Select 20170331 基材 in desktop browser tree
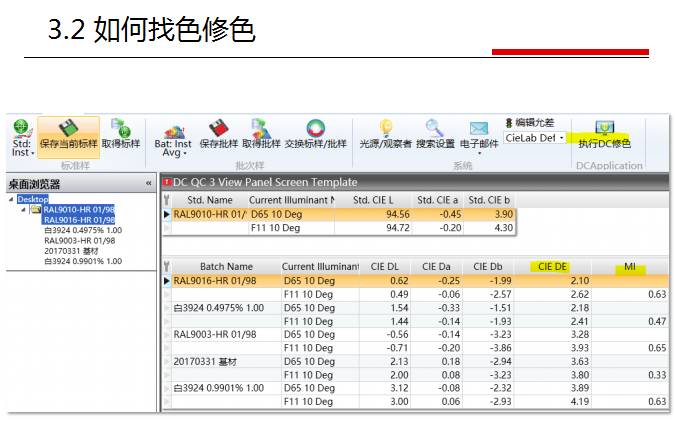 click(x=70, y=251)
